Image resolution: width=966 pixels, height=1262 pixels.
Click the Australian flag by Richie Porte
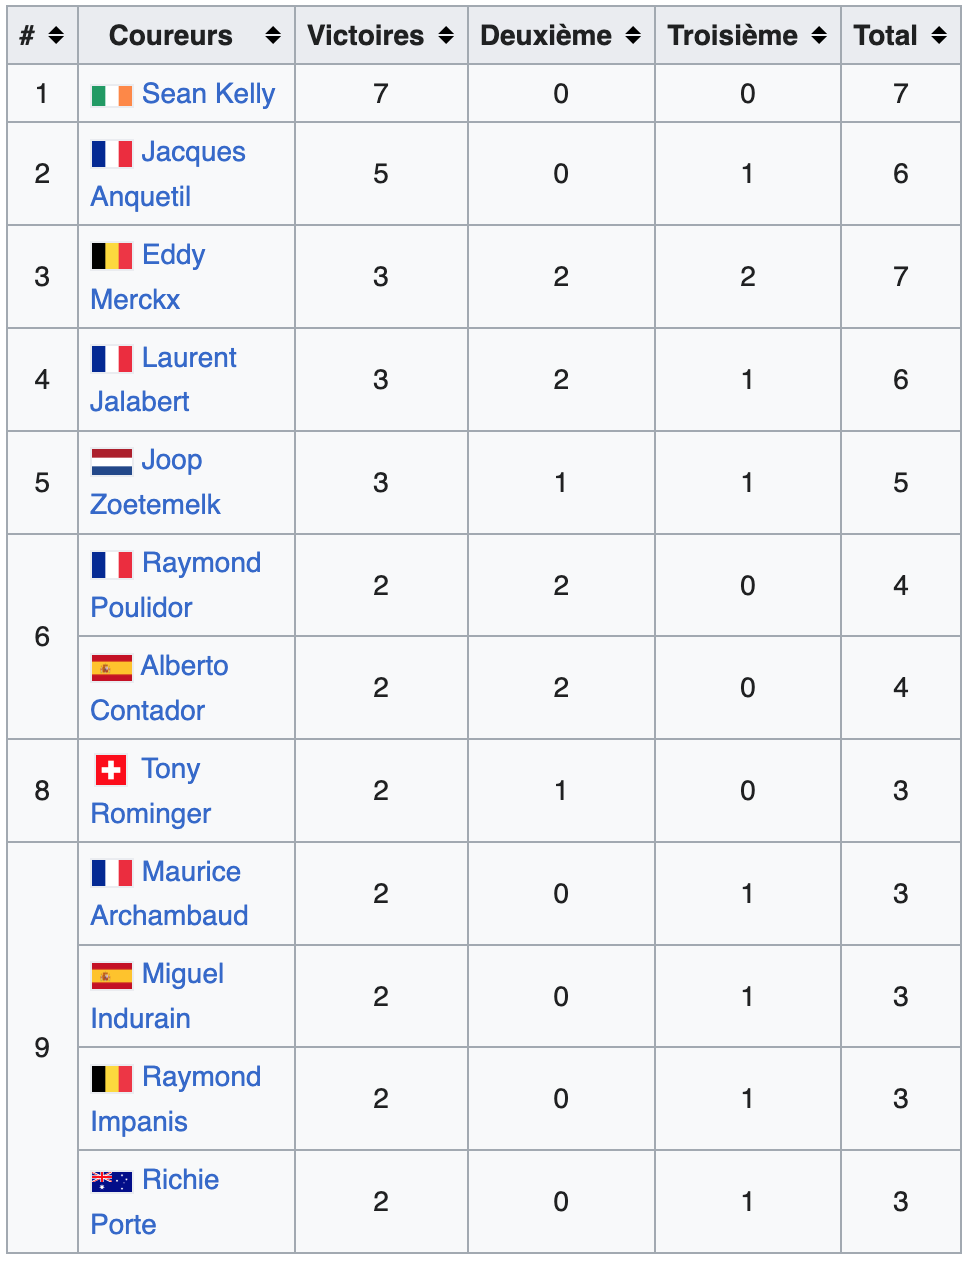(x=111, y=1181)
